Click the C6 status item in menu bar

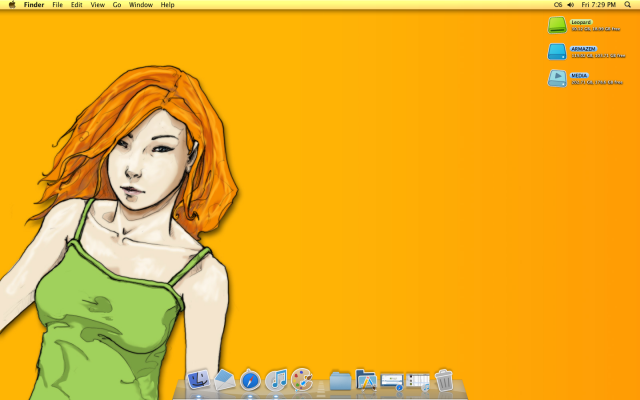(558, 5)
